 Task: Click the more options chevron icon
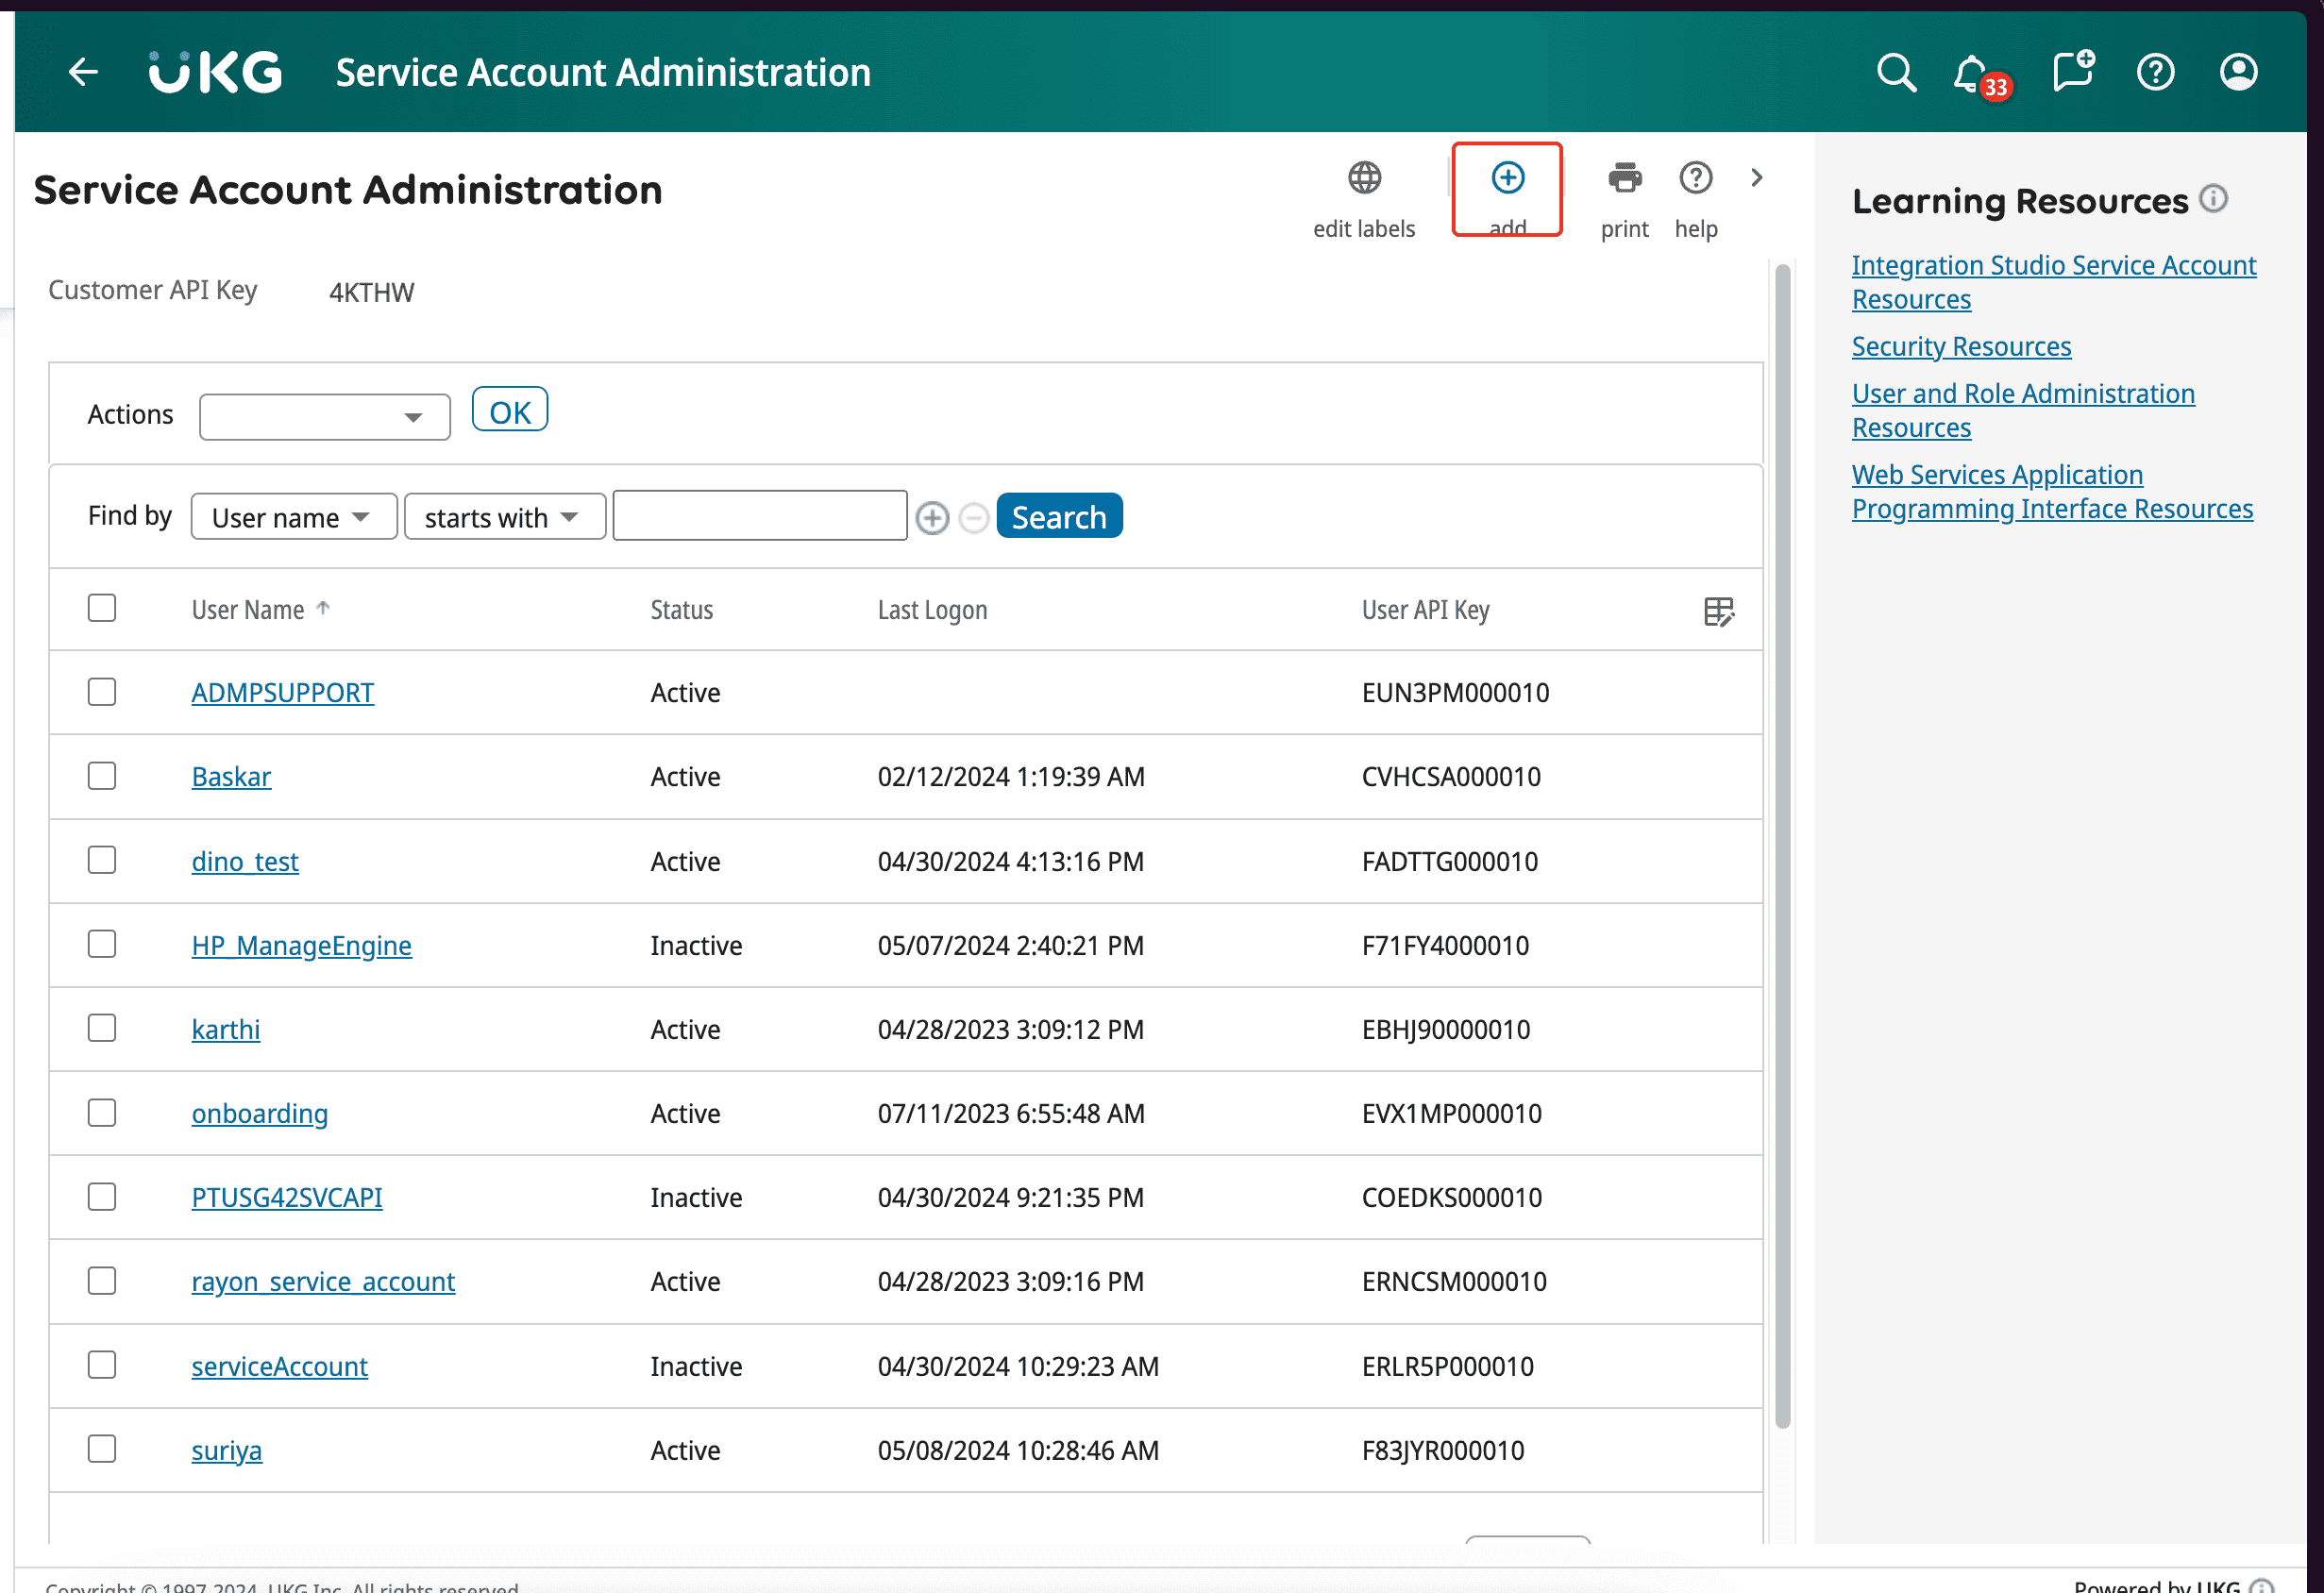tap(1757, 176)
